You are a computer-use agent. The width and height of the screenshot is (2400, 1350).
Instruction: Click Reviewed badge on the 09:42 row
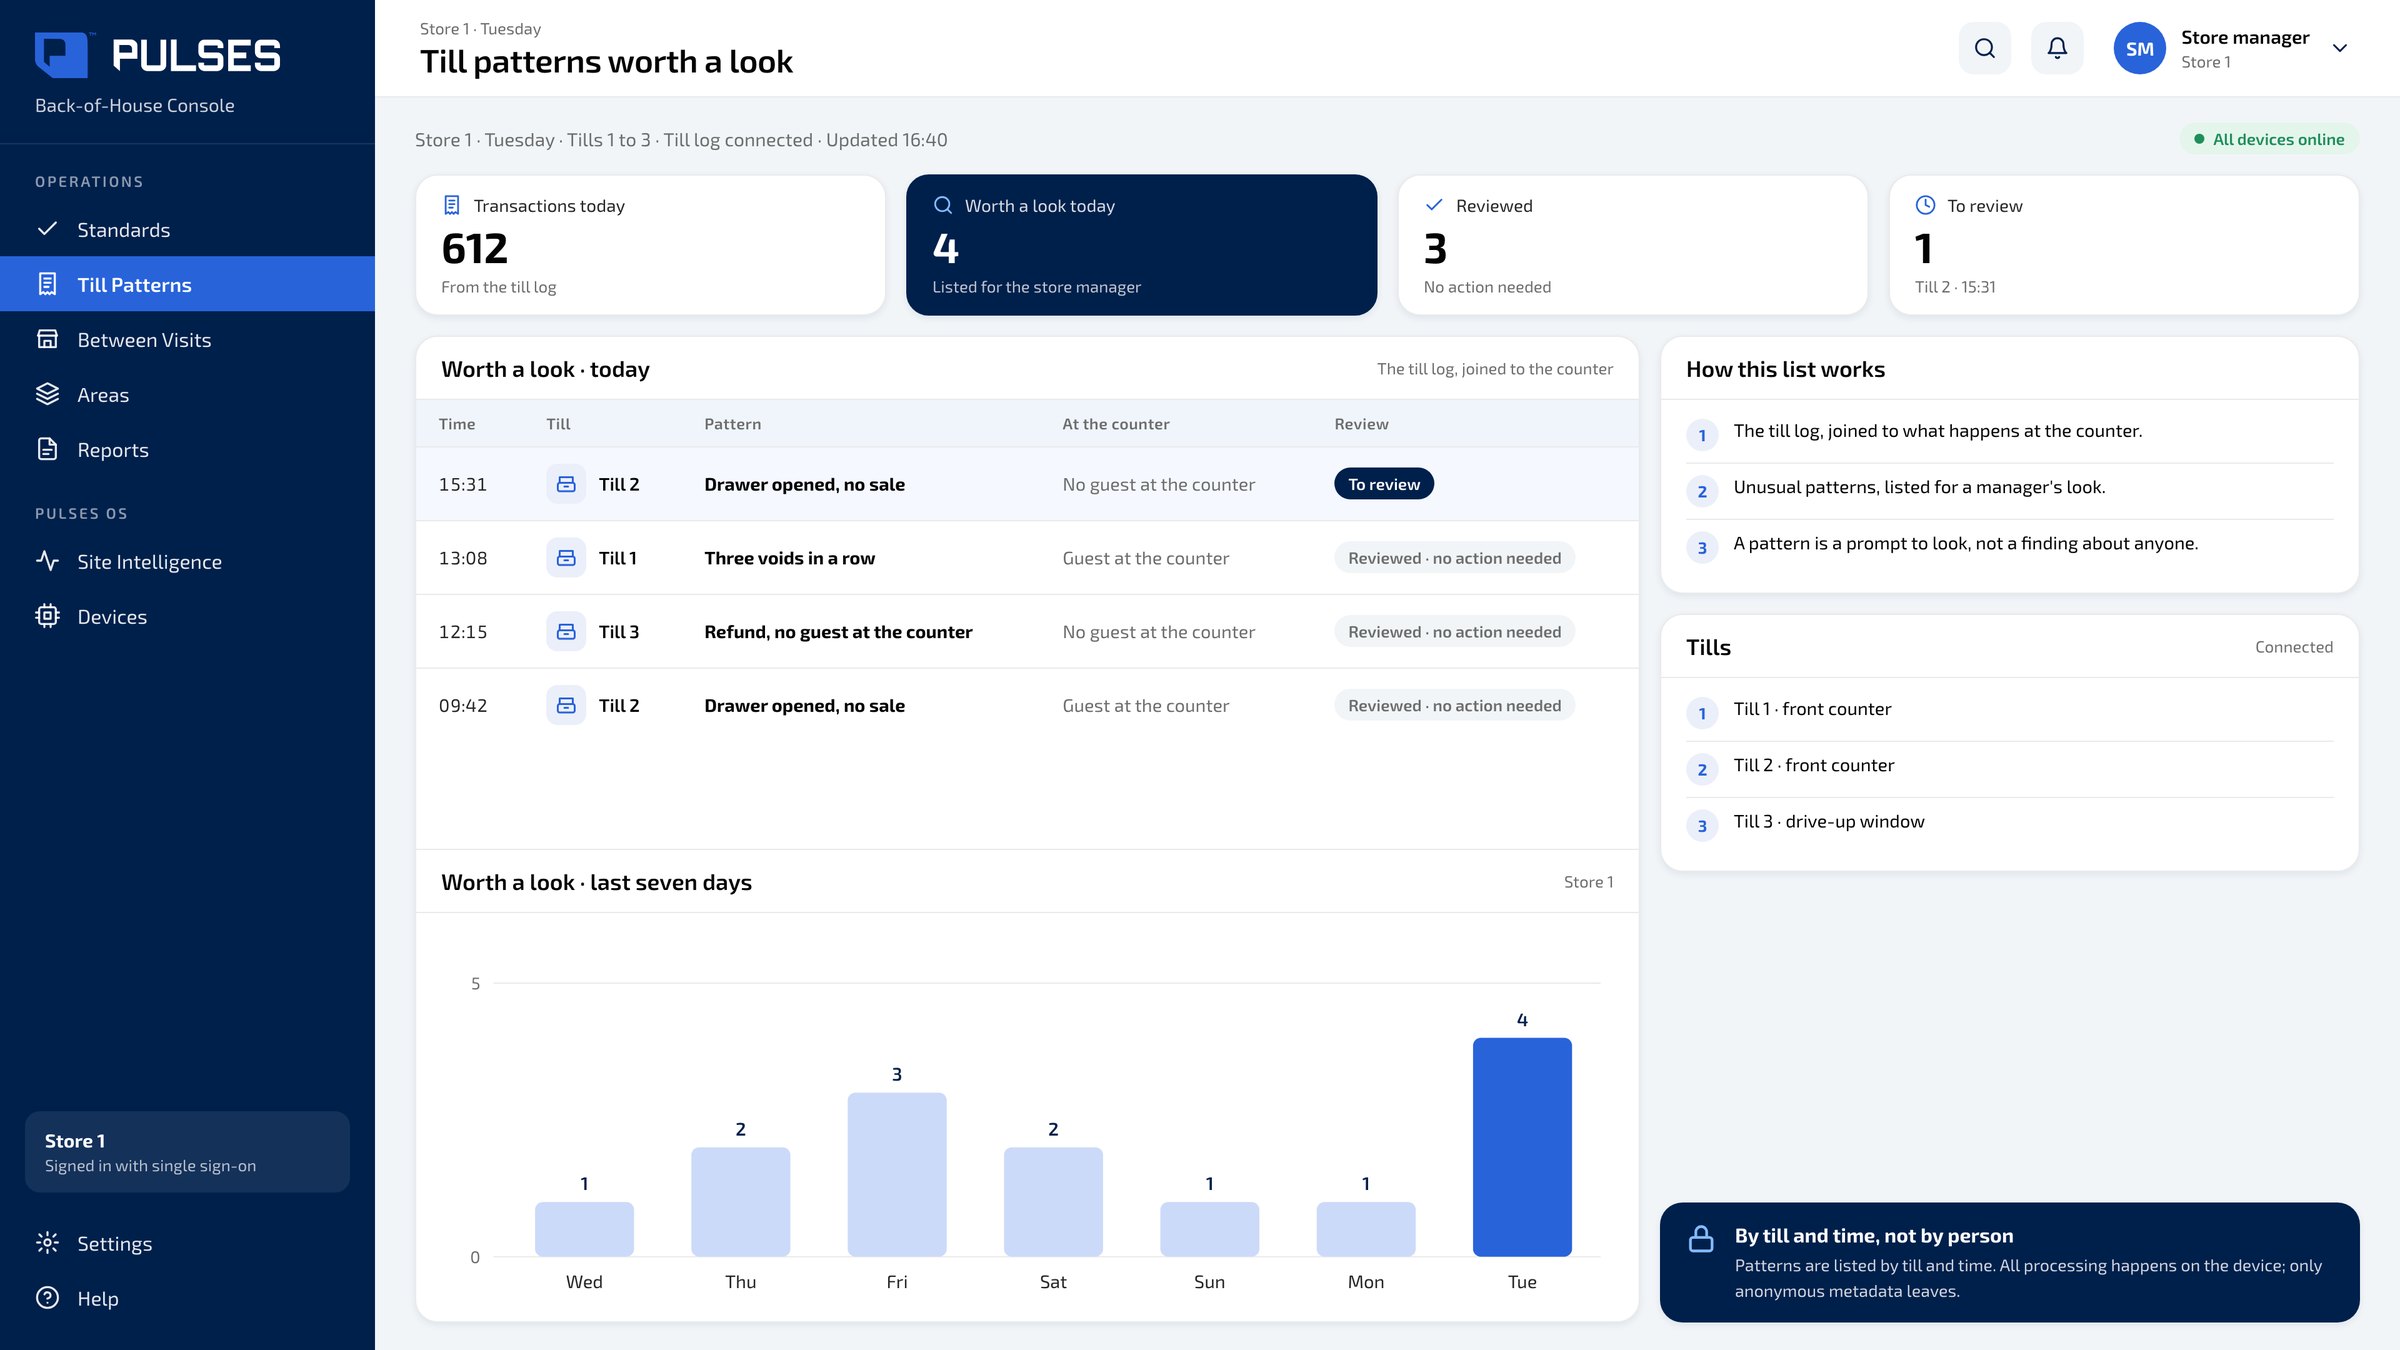click(x=1454, y=705)
